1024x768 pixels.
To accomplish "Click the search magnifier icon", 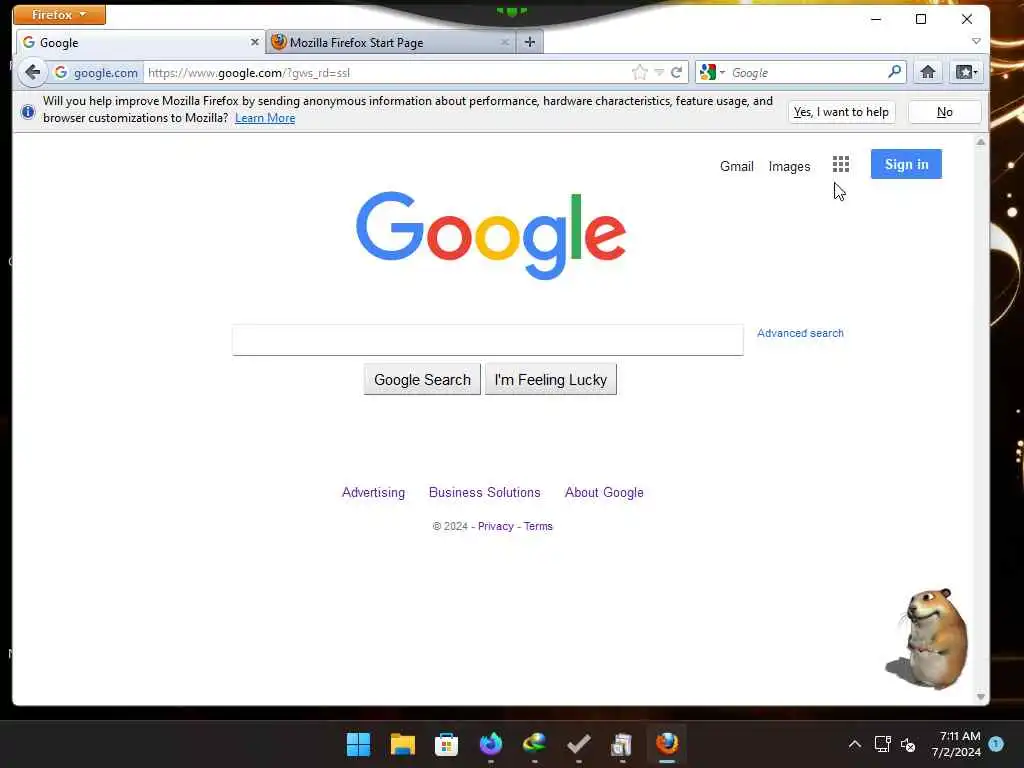I will pos(895,72).
